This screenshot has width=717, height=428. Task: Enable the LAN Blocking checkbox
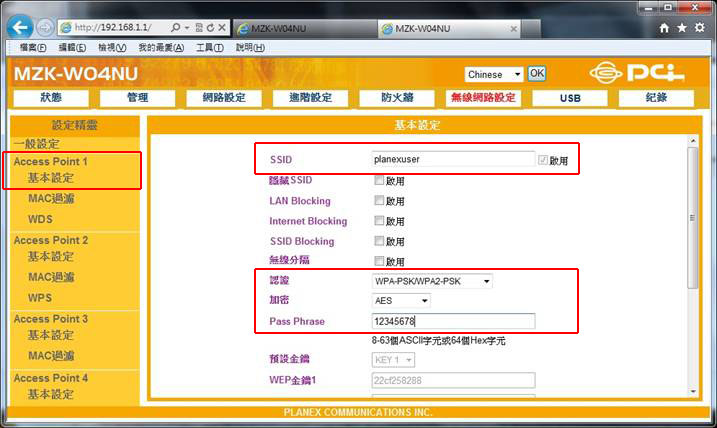point(379,200)
